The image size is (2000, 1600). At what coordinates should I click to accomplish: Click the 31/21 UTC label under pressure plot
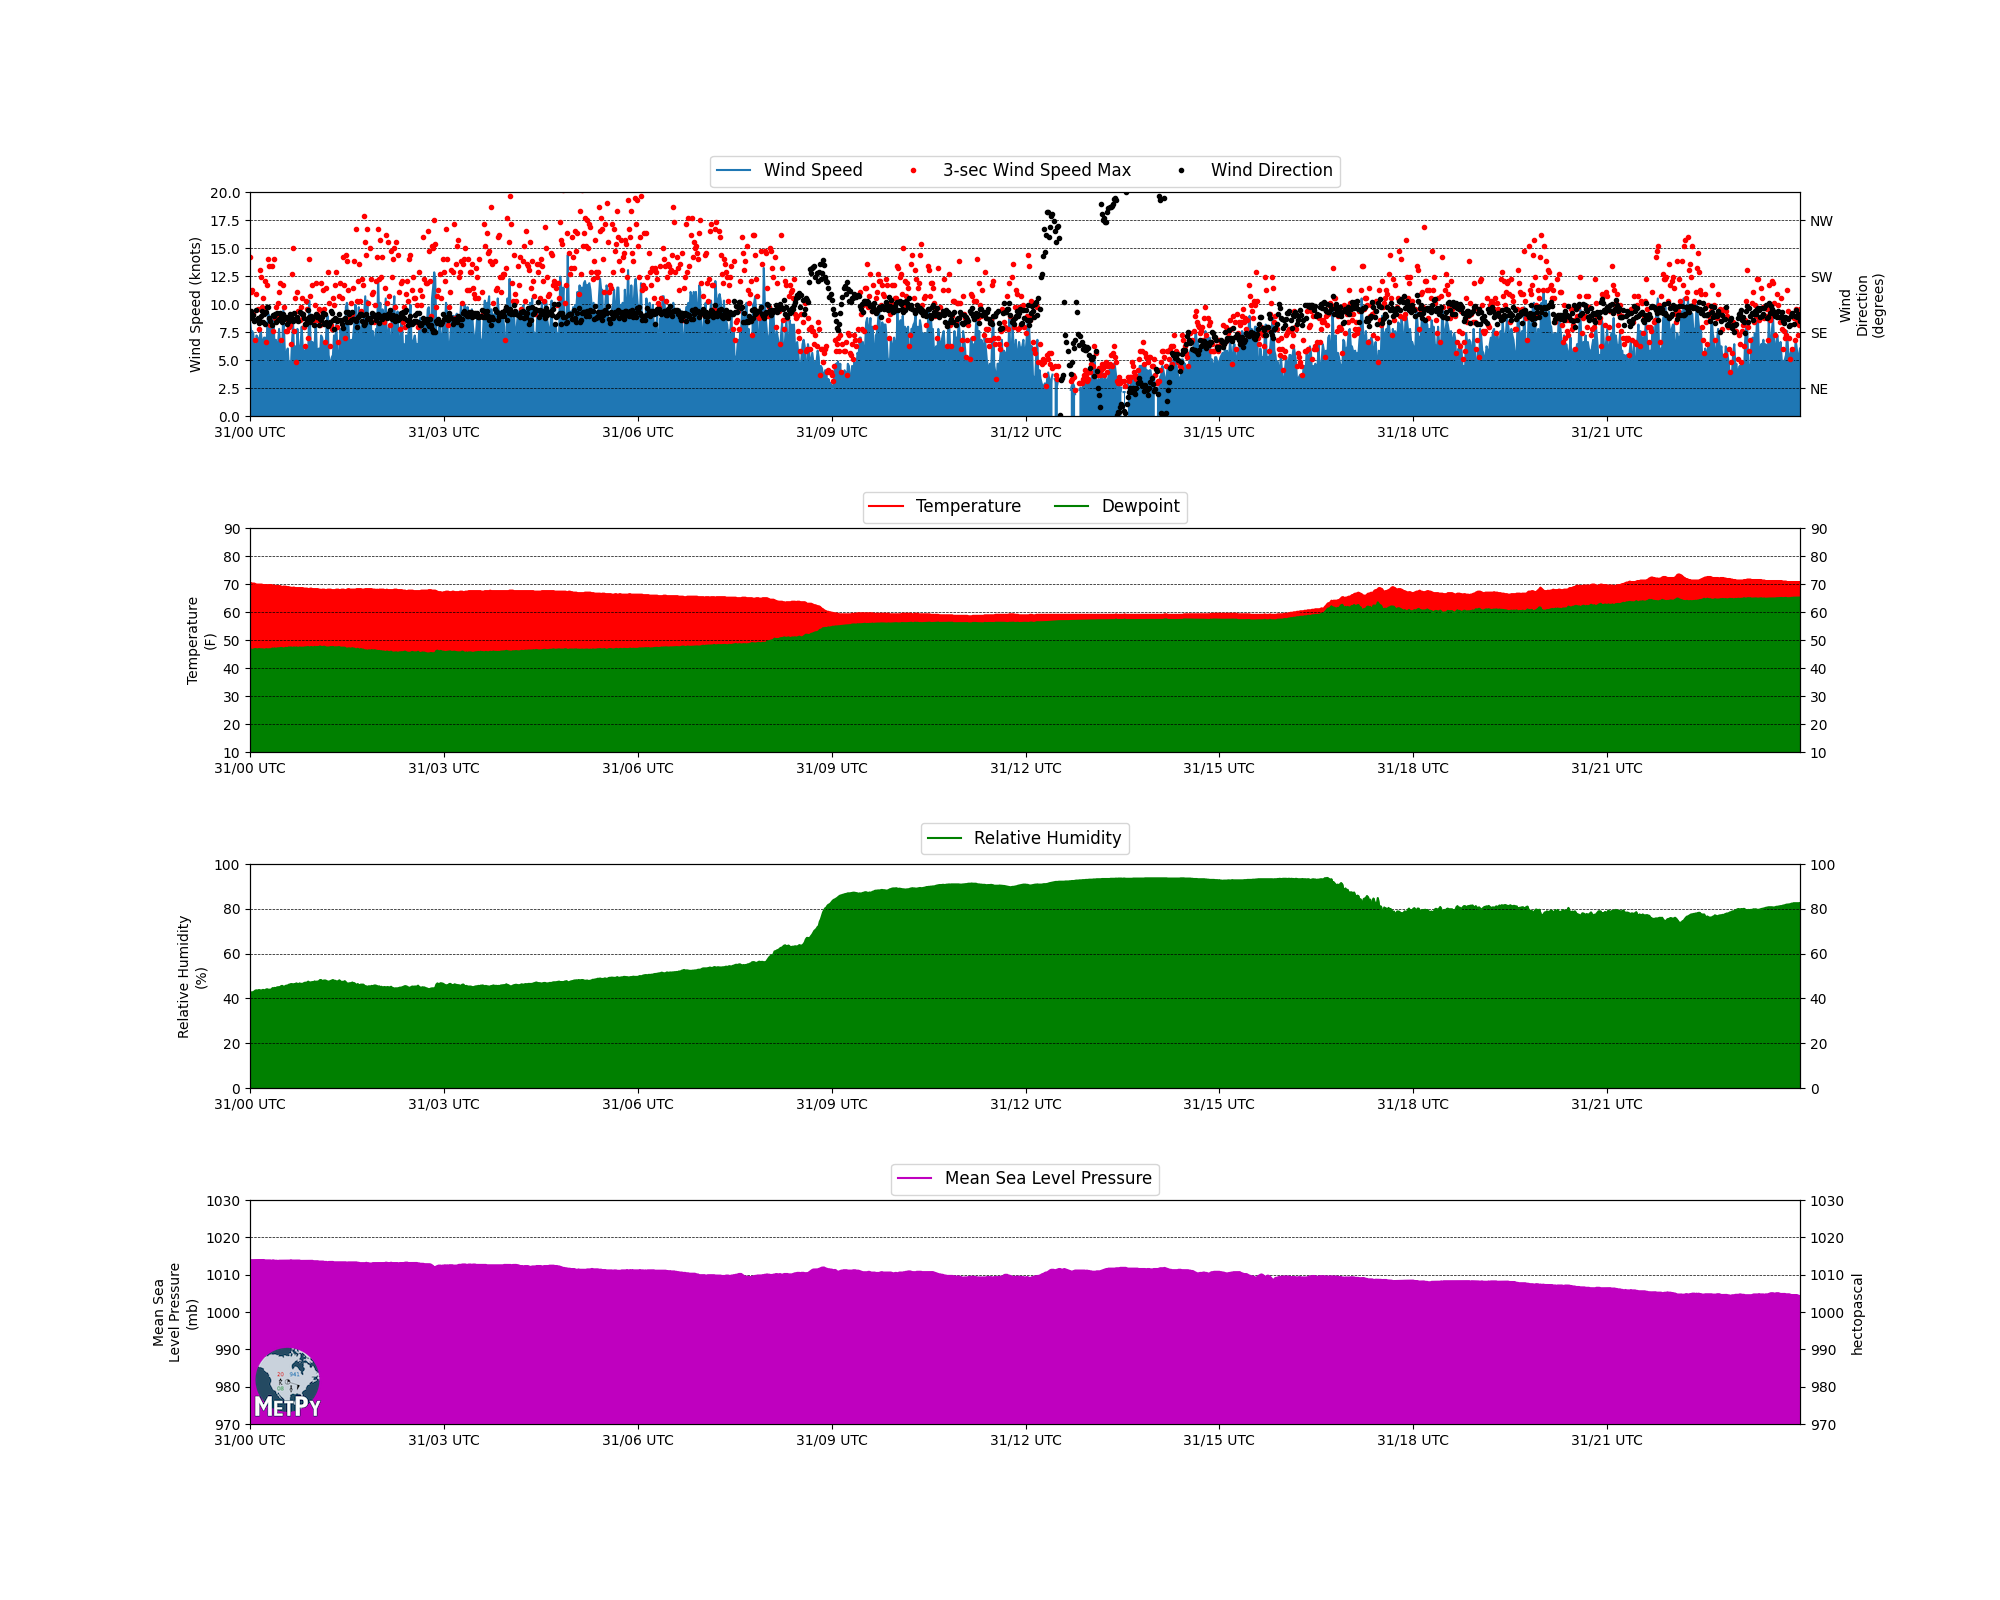pyautogui.click(x=1606, y=1441)
